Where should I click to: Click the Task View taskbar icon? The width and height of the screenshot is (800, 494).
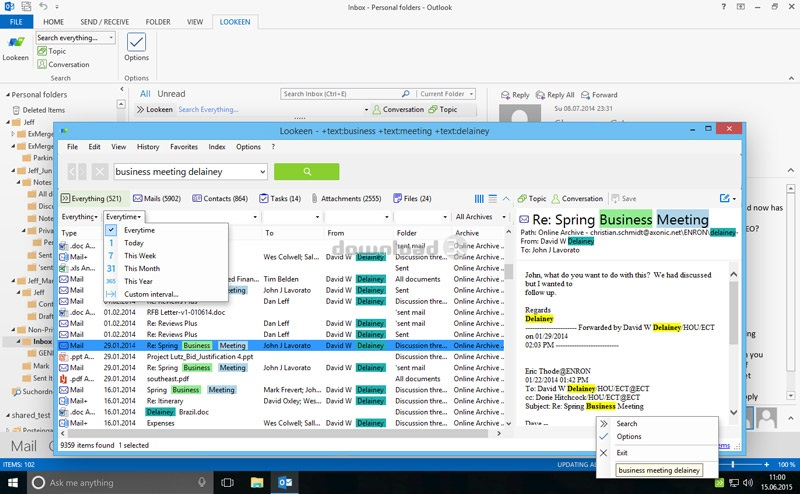pyautogui.click(x=228, y=482)
